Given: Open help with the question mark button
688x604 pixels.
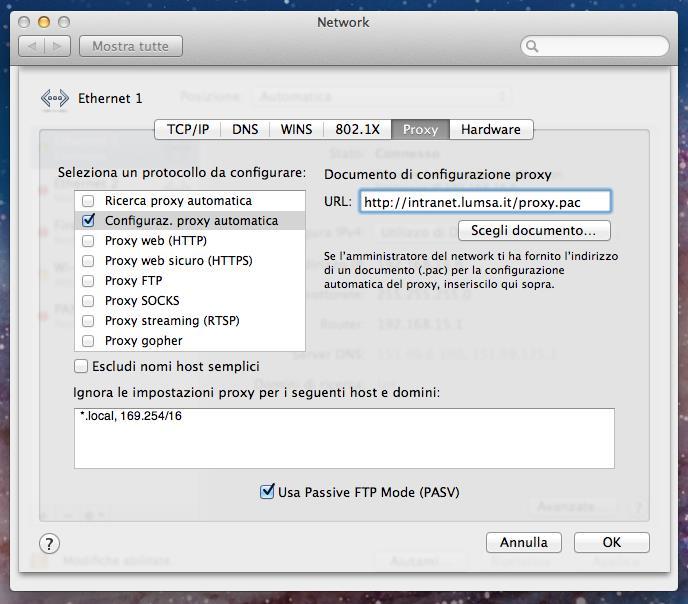Looking at the screenshot, I should click(x=49, y=544).
